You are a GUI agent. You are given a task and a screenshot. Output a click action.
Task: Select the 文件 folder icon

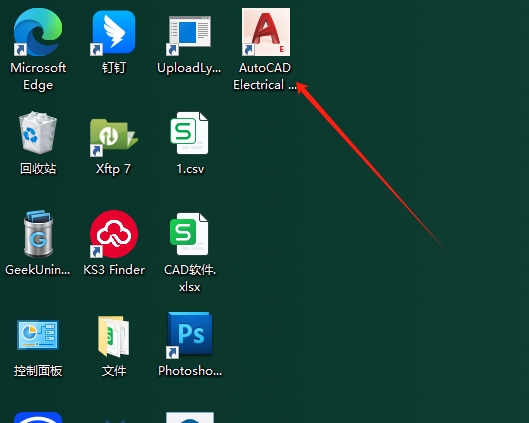point(114,336)
